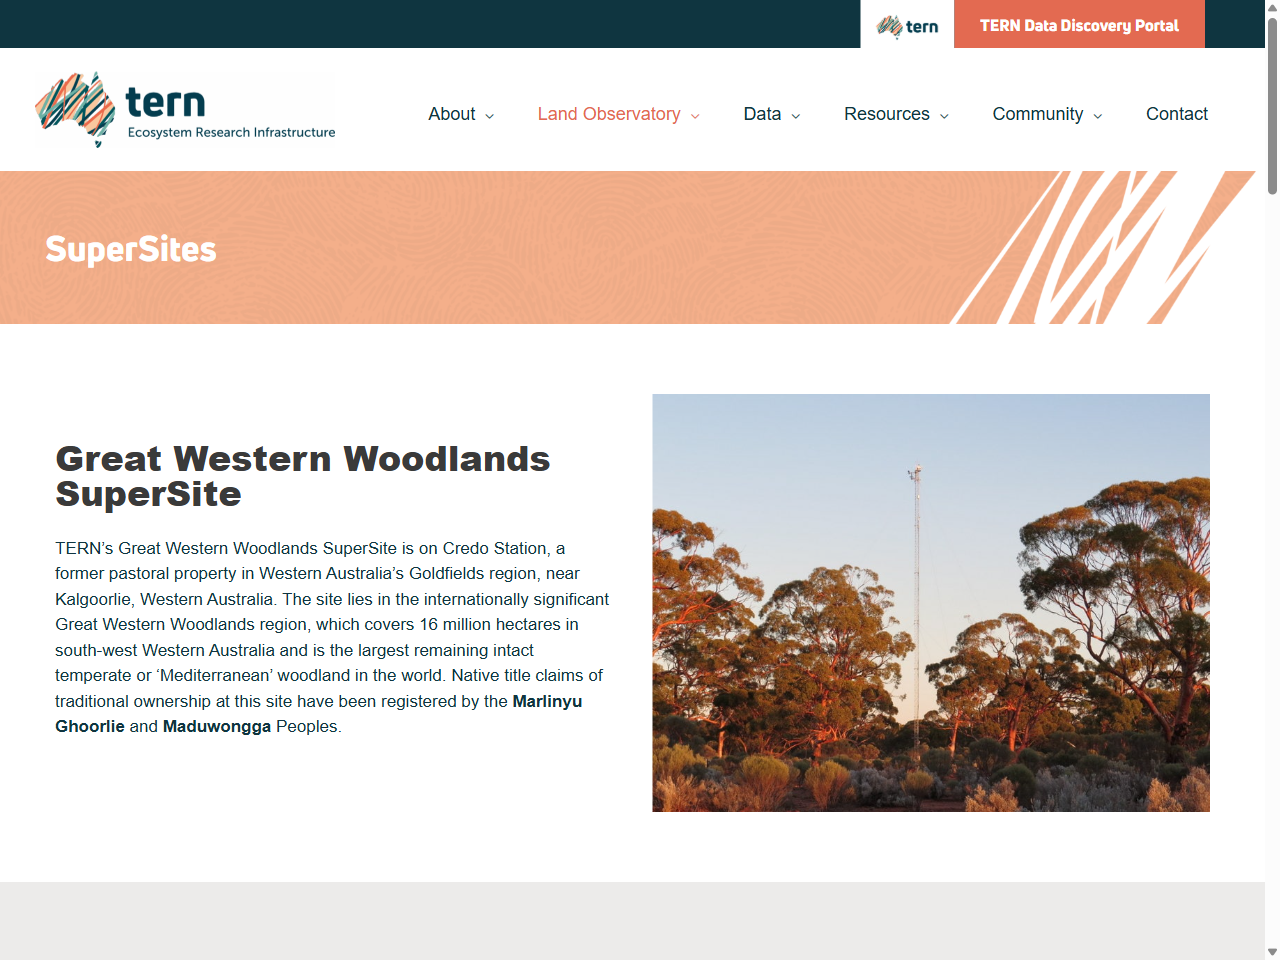
Task: Click the scrollbar down arrow
Action: point(1272,951)
